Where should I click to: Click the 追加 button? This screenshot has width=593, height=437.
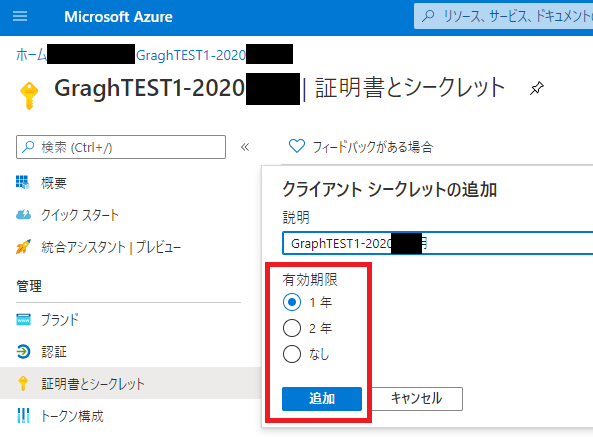[322, 398]
